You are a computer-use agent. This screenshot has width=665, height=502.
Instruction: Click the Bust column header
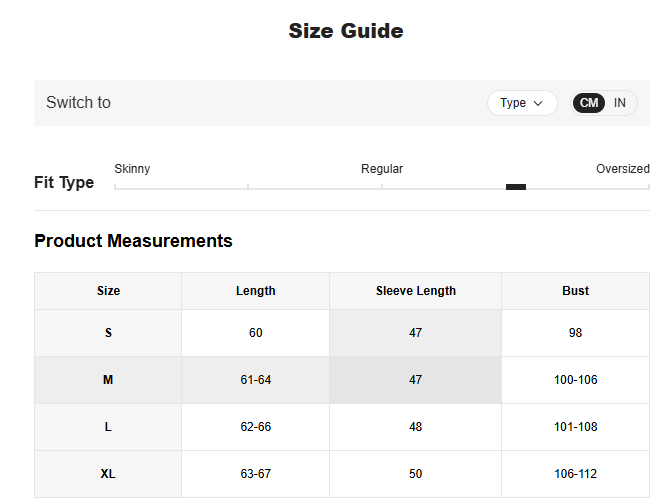coord(575,291)
